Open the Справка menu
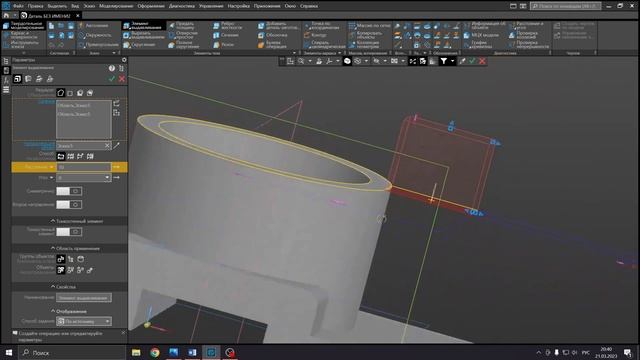The image size is (640, 360). (x=309, y=6)
